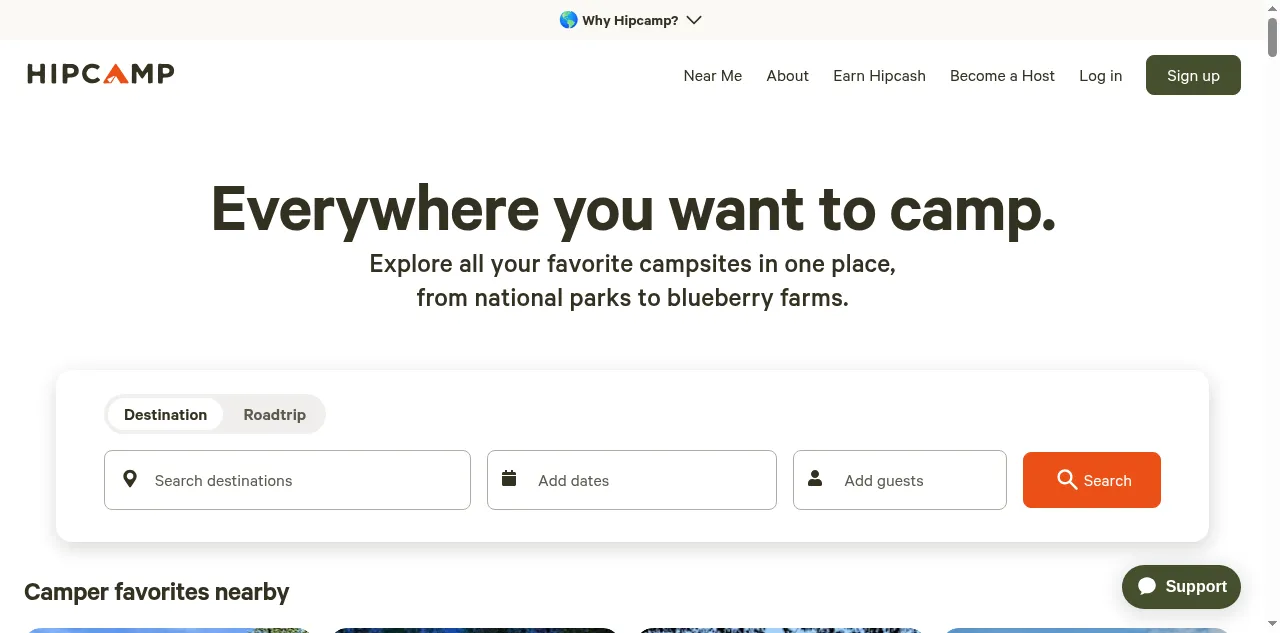
Task: Focus the Search destinations text field
Action: pos(300,480)
